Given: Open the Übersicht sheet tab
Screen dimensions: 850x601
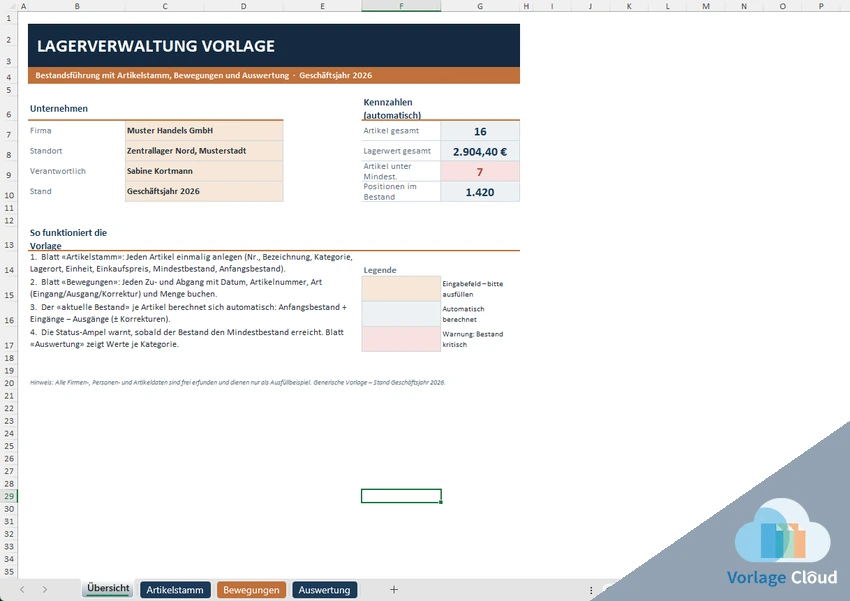Looking at the screenshot, I should [108, 589].
